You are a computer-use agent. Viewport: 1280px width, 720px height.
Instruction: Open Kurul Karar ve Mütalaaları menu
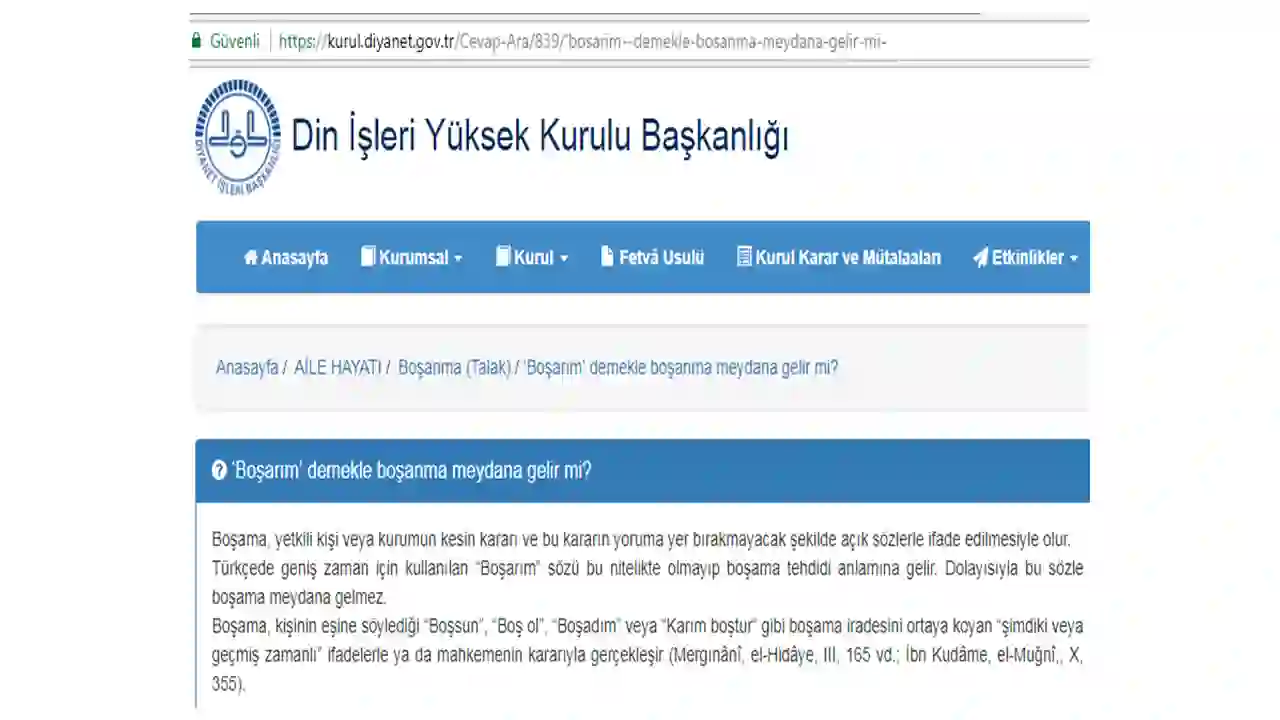839,257
